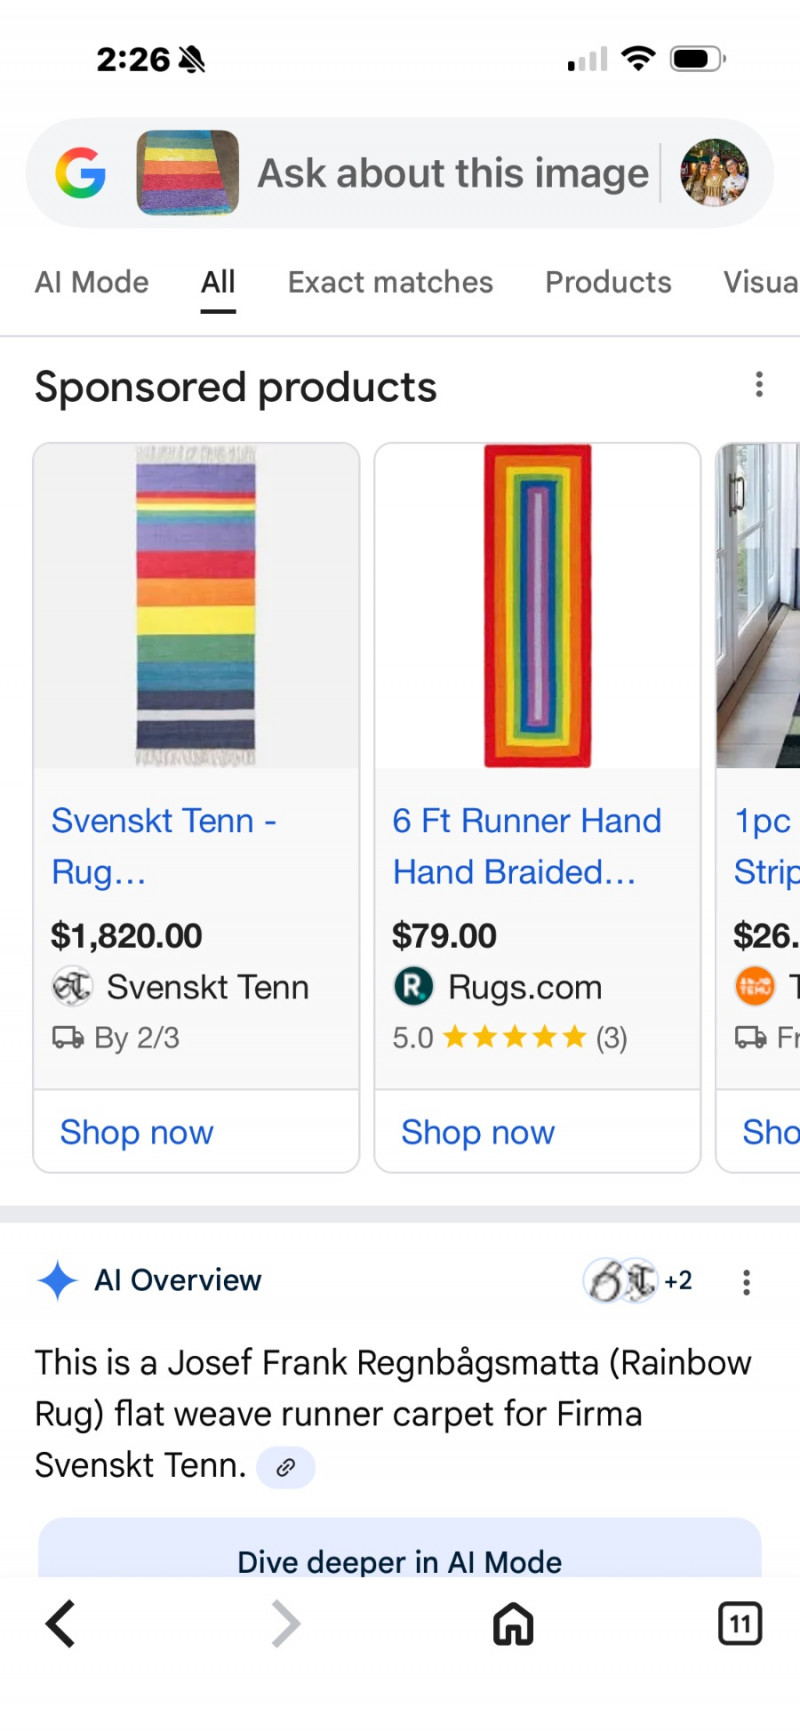Tap the rainbow rug thumbnail in search bar
This screenshot has height=1732, width=800.
pyautogui.click(x=188, y=173)
